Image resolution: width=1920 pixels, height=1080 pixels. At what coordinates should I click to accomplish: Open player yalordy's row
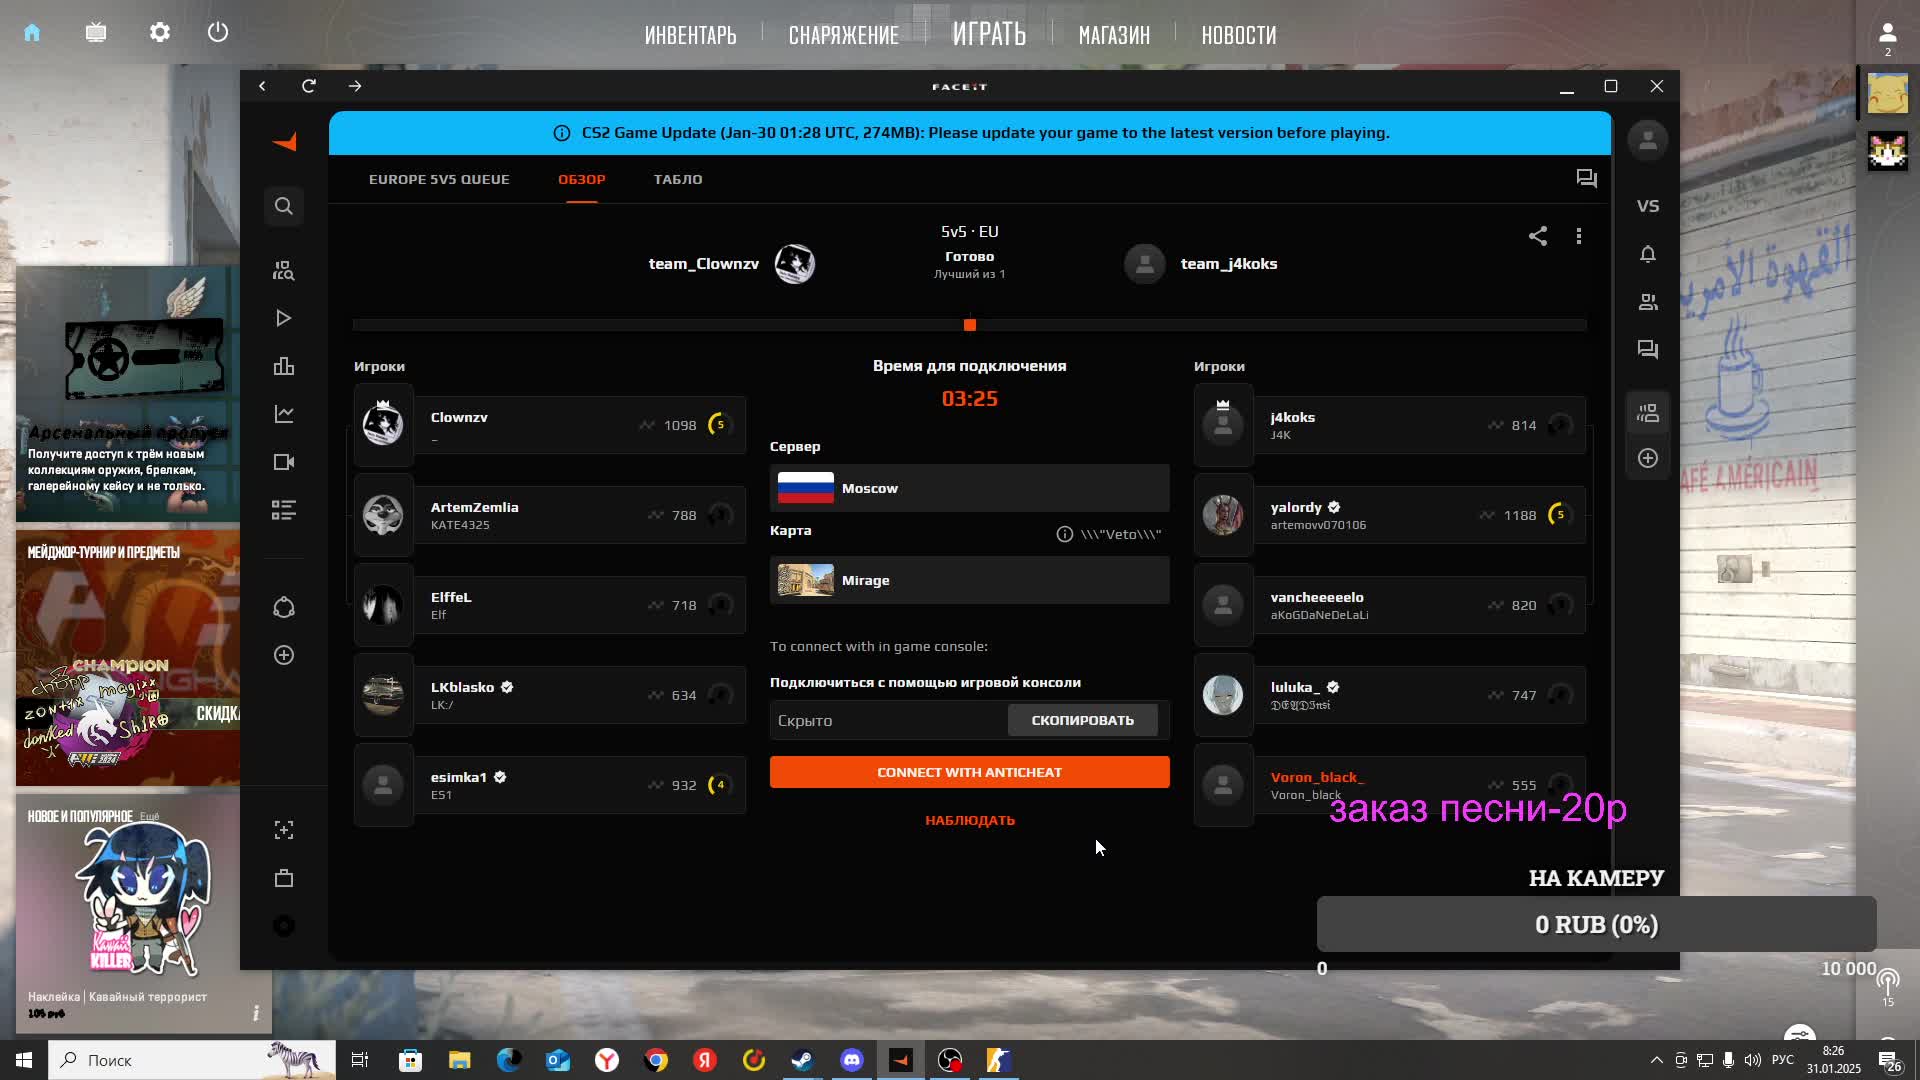tap(1390, 515)
